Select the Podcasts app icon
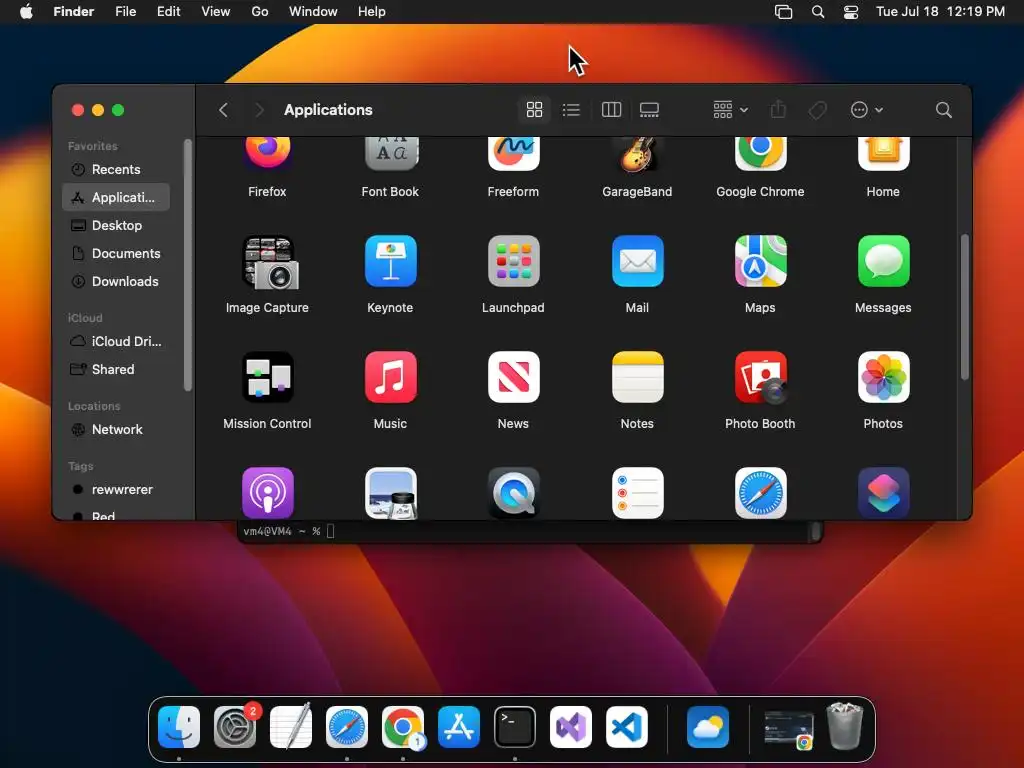 [x=268, y=493]
